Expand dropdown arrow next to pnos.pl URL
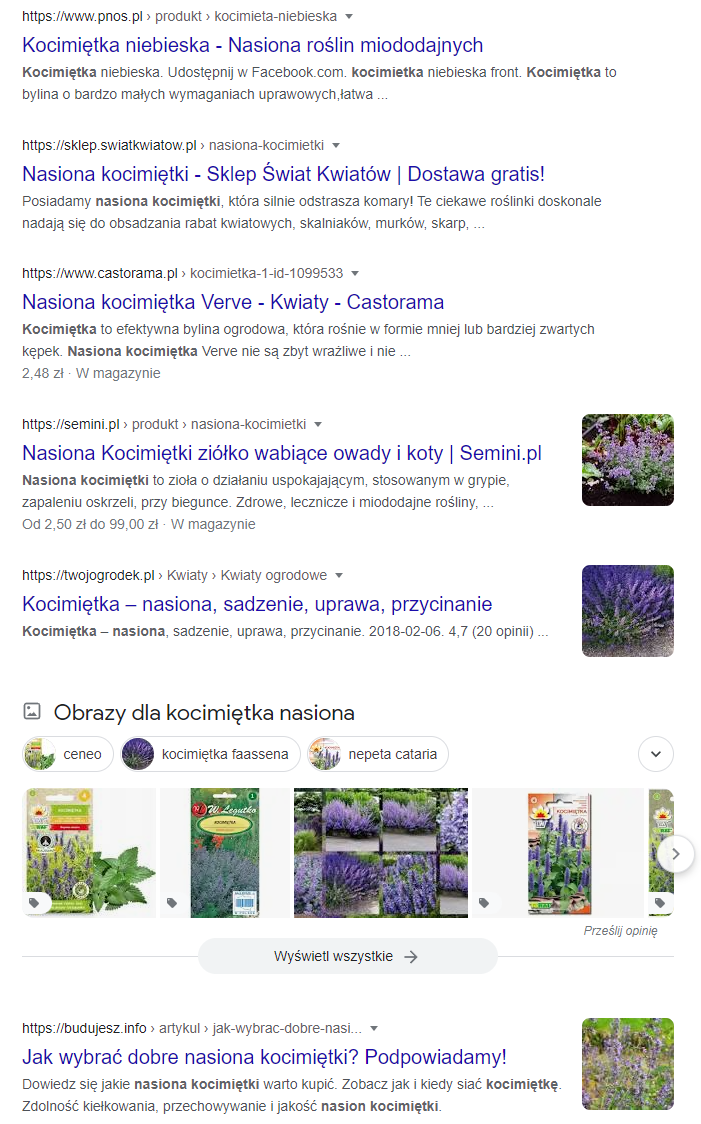701x1124 pixels. click(349, 16)
